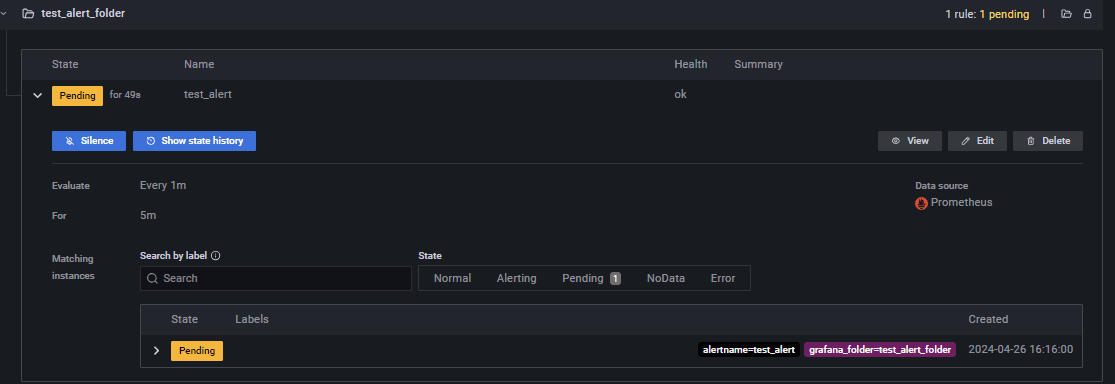Open folder icon at top right
The width and height of the screenshot is (1115, 384).
click(x=1066, y=14)
